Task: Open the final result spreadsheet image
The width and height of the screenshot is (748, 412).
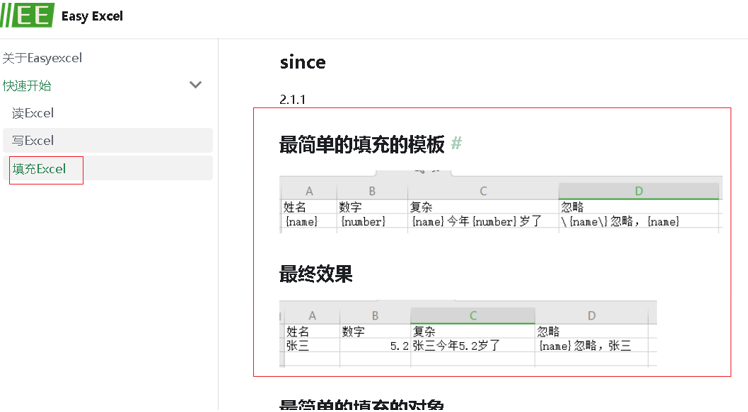Action: point(468,333)
